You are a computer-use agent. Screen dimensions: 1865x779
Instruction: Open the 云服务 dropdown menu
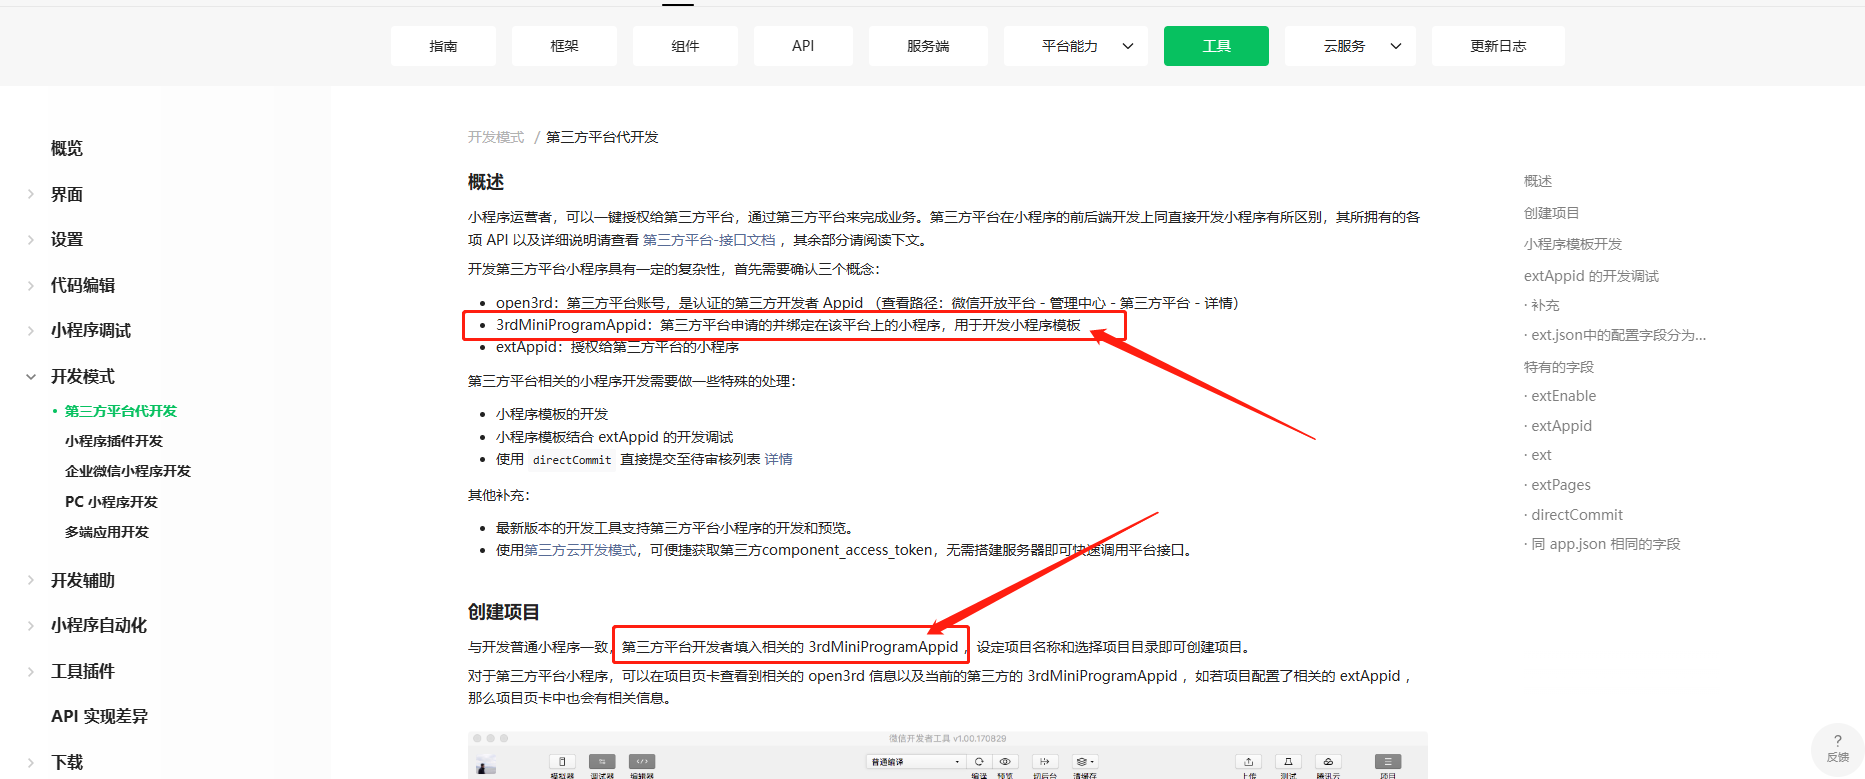(1350, 46)
